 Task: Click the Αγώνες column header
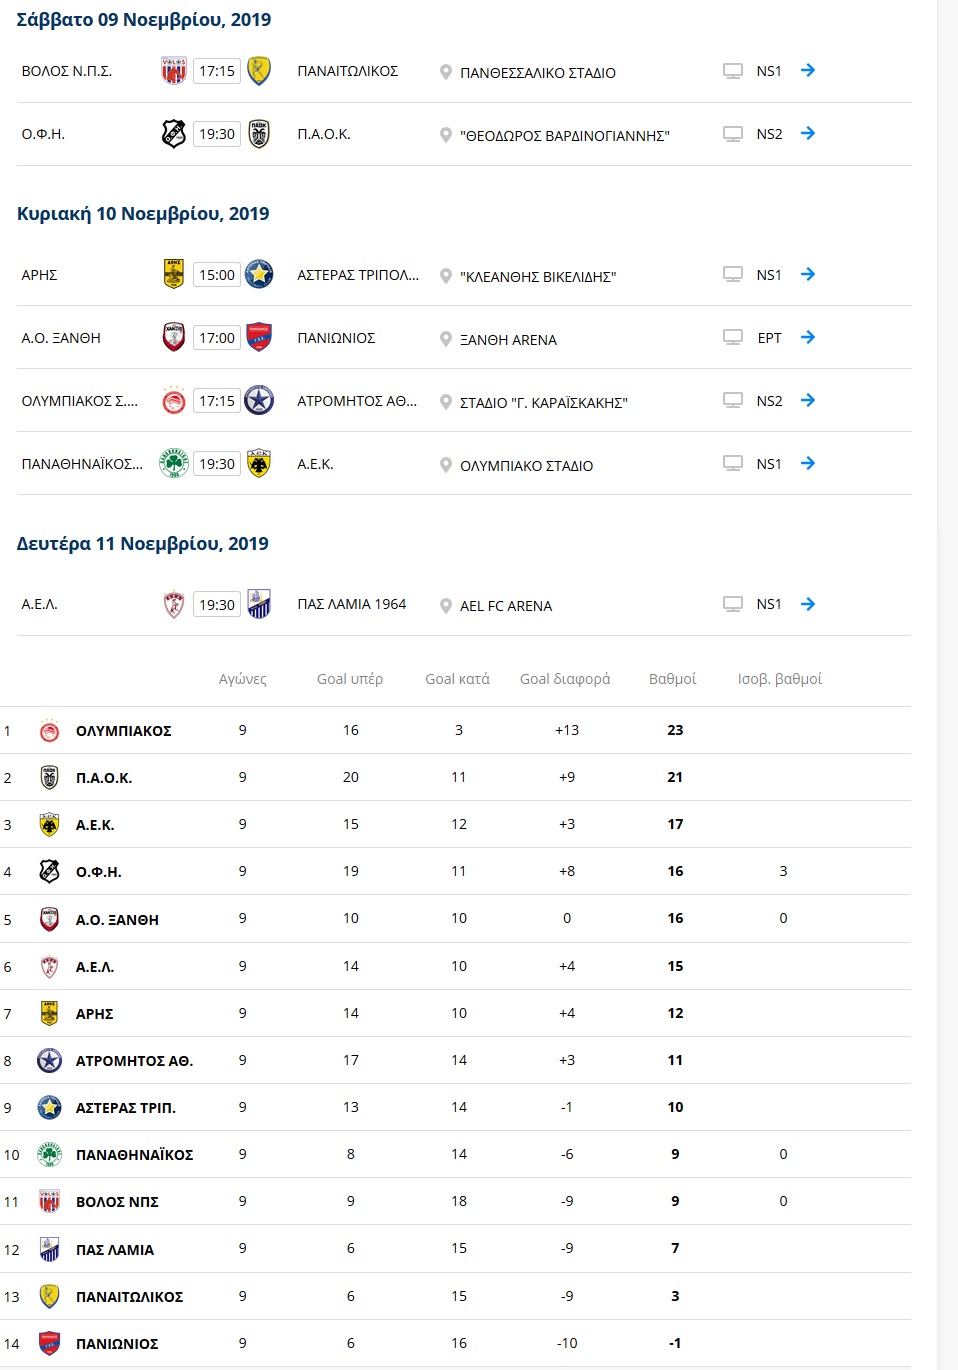coord(243,679)
